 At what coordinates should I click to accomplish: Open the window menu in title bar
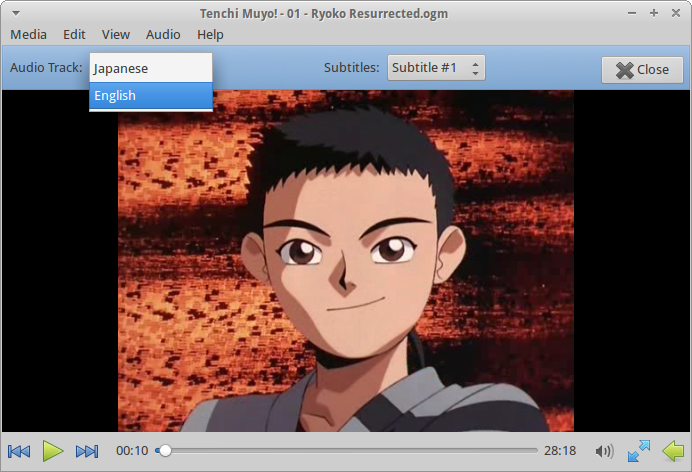[x=15, y=13]
